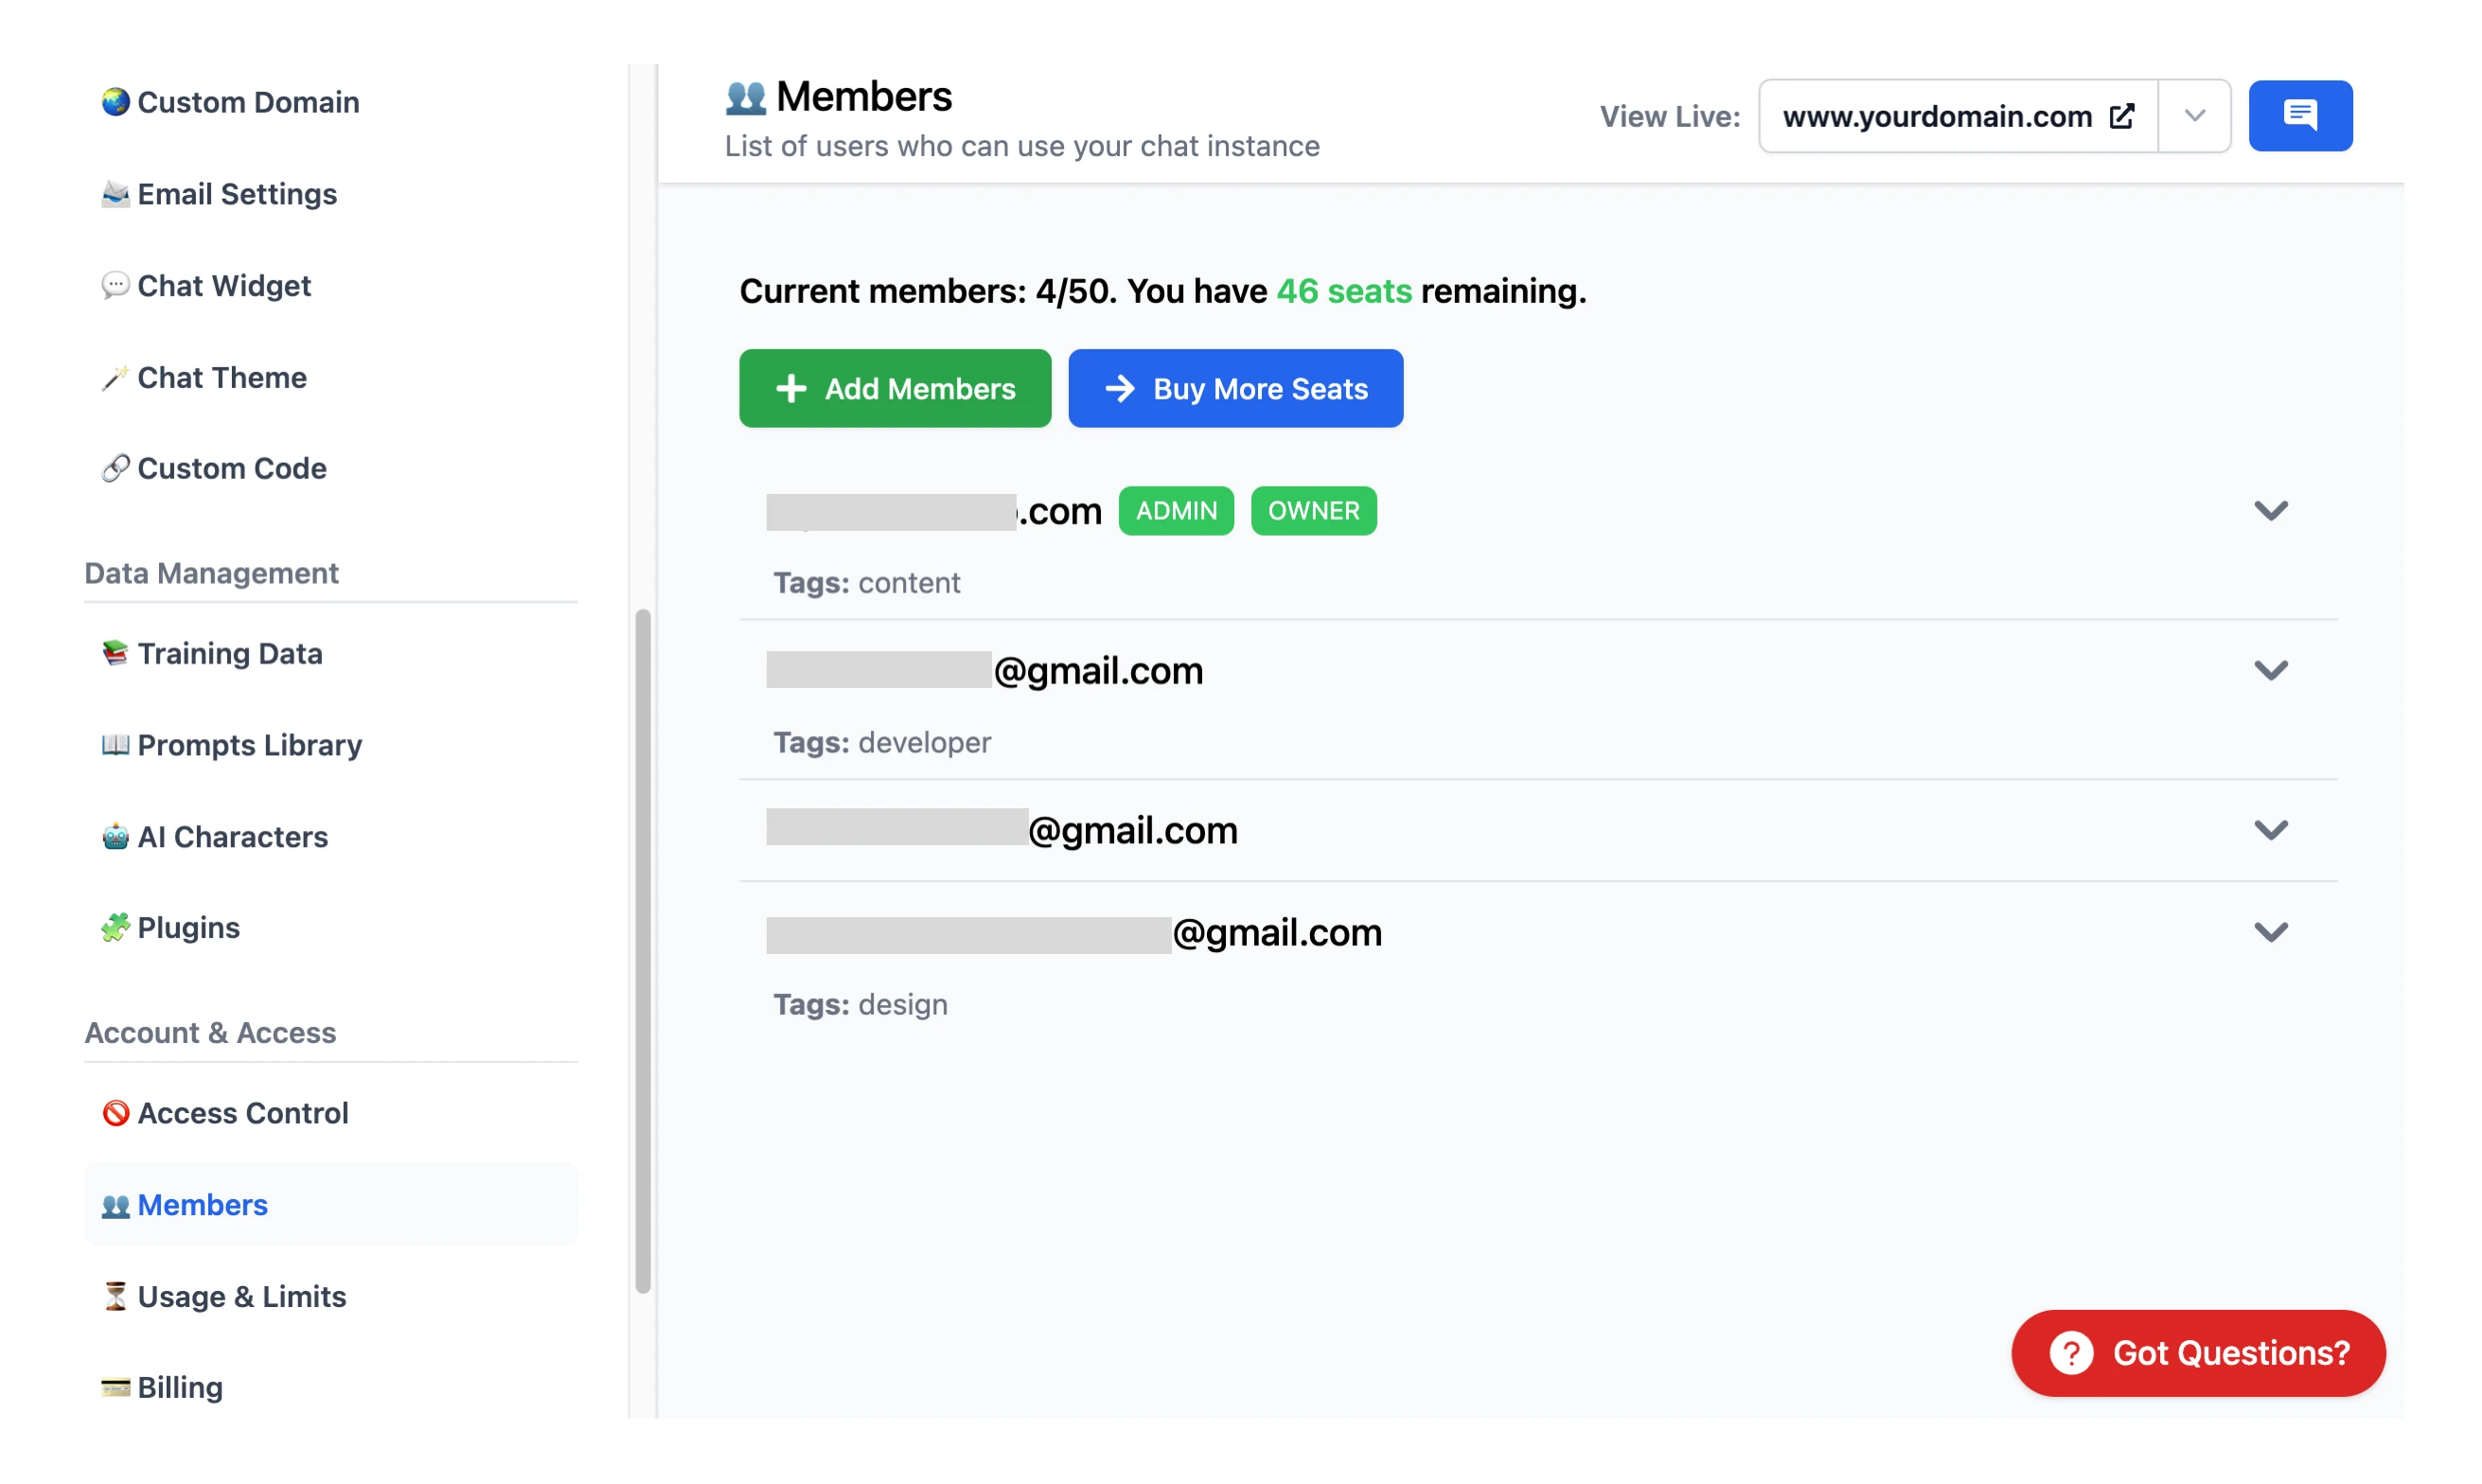Click the Custom Code link icon
The image size is (2482, 1484).
(x=116, y=468)
